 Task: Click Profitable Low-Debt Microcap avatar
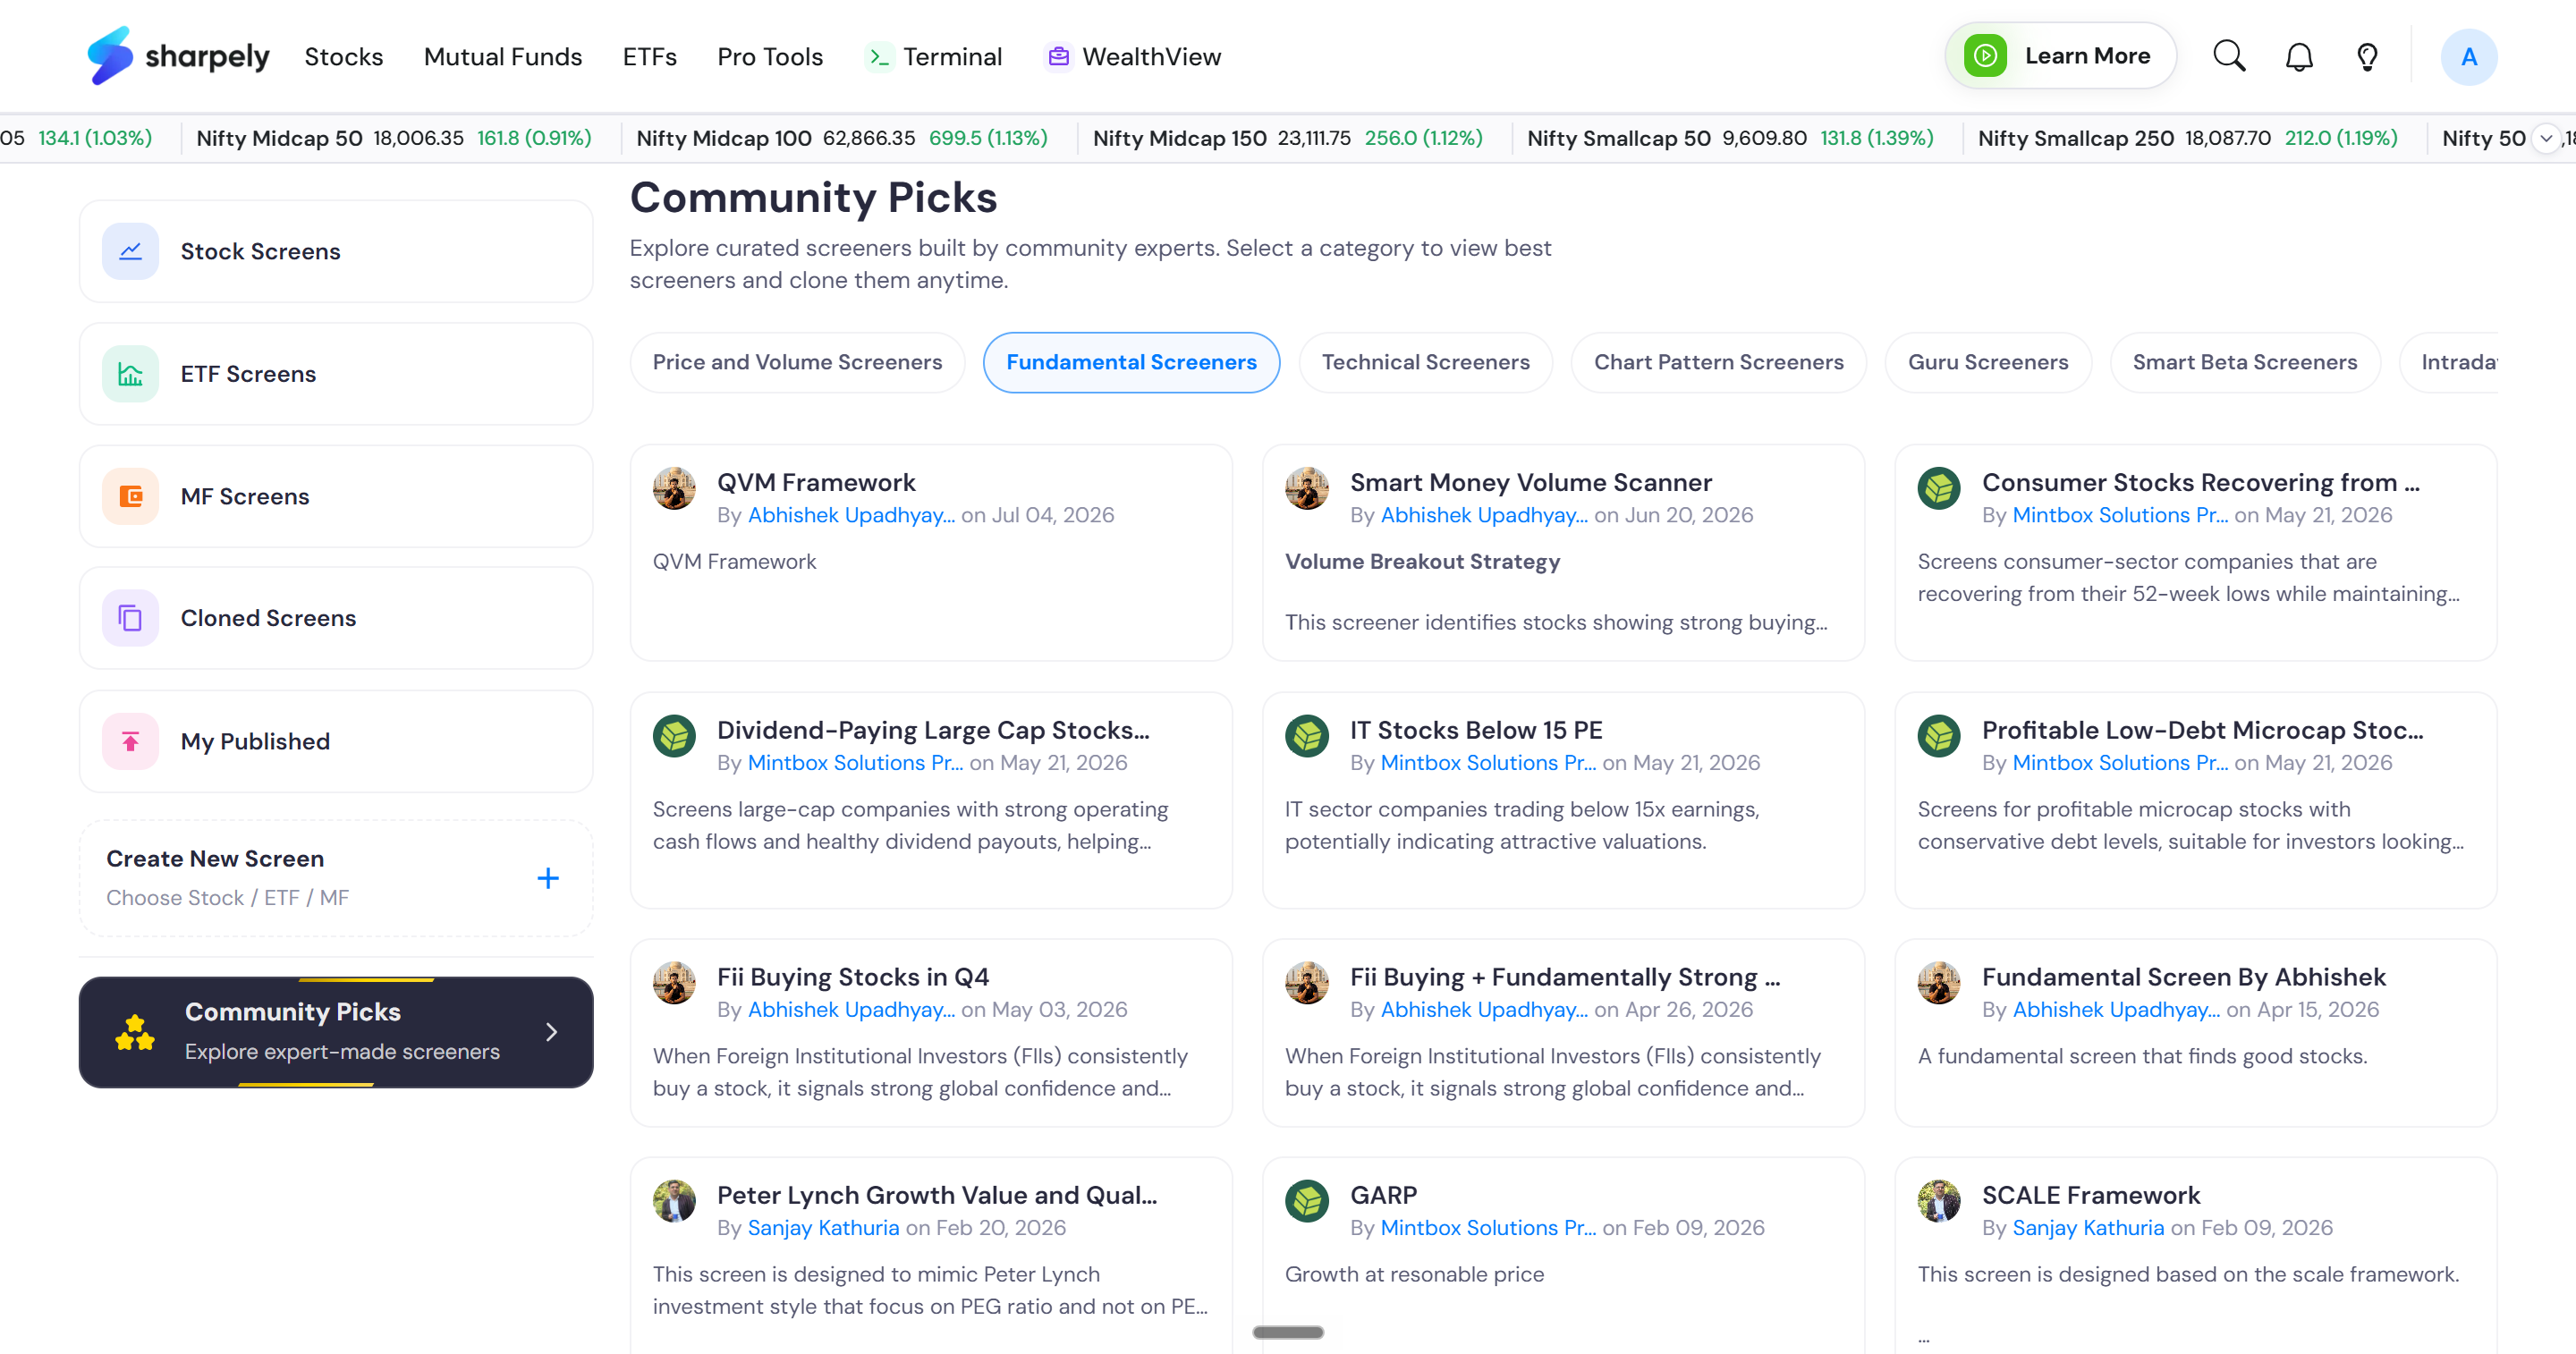tap(1939, 737)
